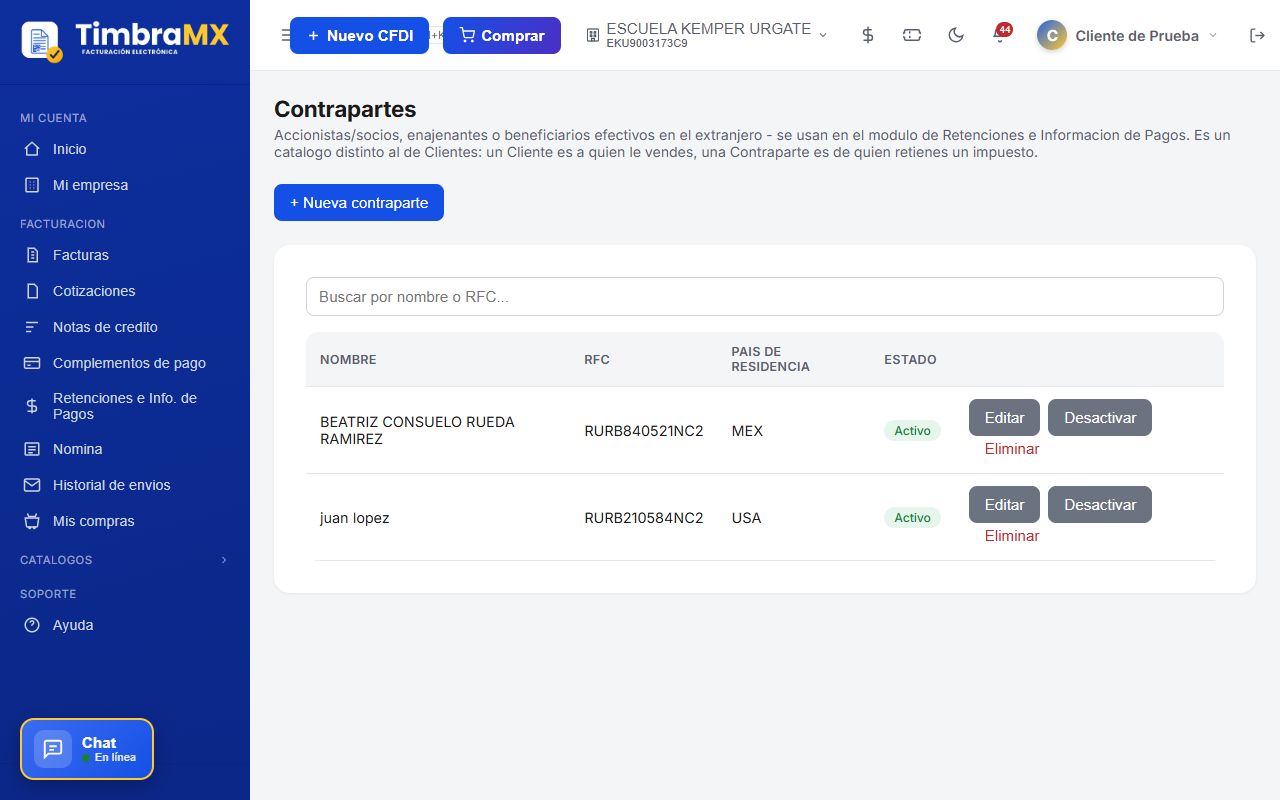
Task: Click the user avatar circle with C
Action: 1052,35
